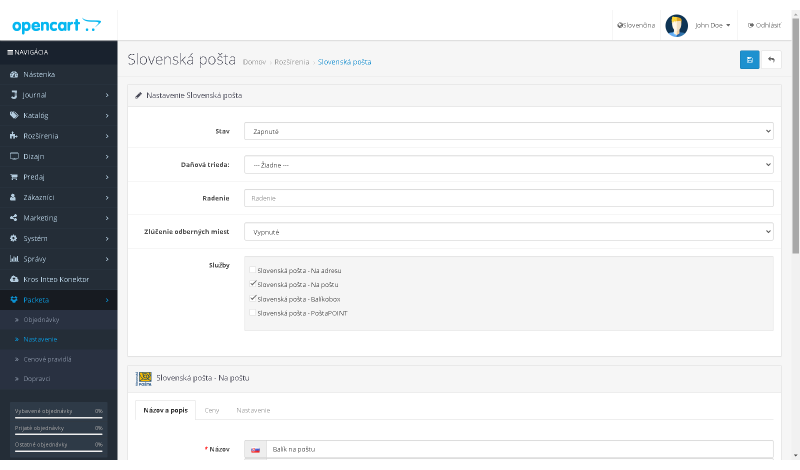Click the back arrow icon button
Screen dimensions: 800x470
coord(771,60)
